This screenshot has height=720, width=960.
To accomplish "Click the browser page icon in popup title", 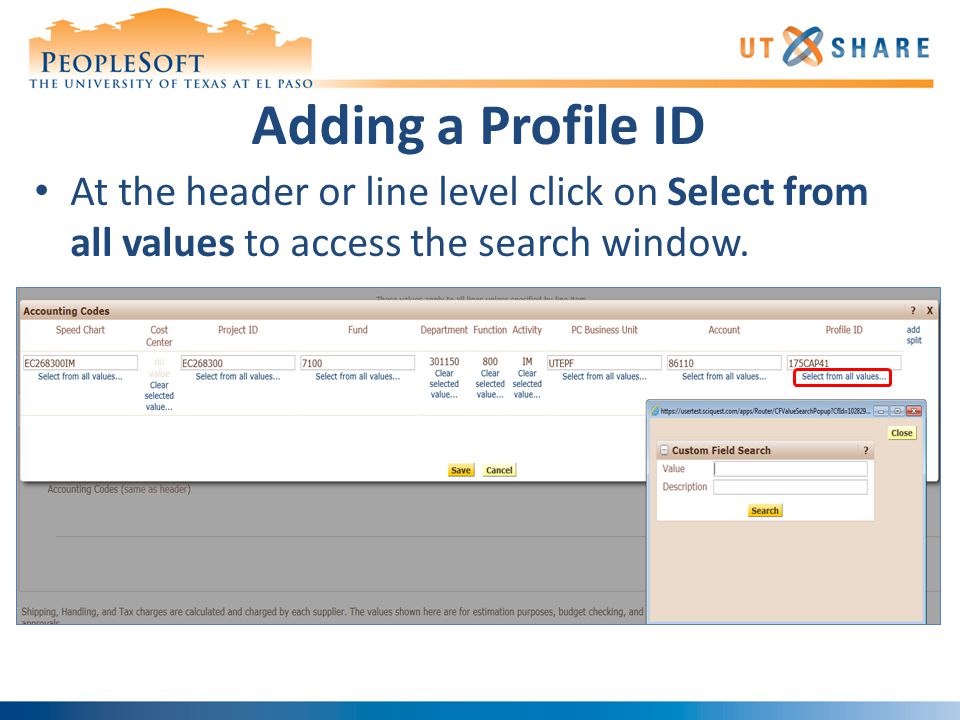I will pyautogui.click(x=654, y=411).
